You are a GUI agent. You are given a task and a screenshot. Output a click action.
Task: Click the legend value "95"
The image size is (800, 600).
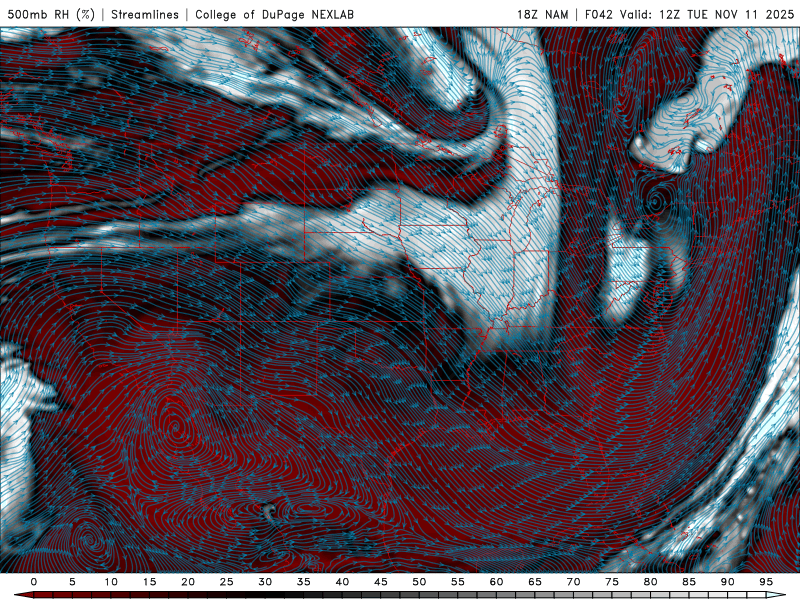pos(766,582)
